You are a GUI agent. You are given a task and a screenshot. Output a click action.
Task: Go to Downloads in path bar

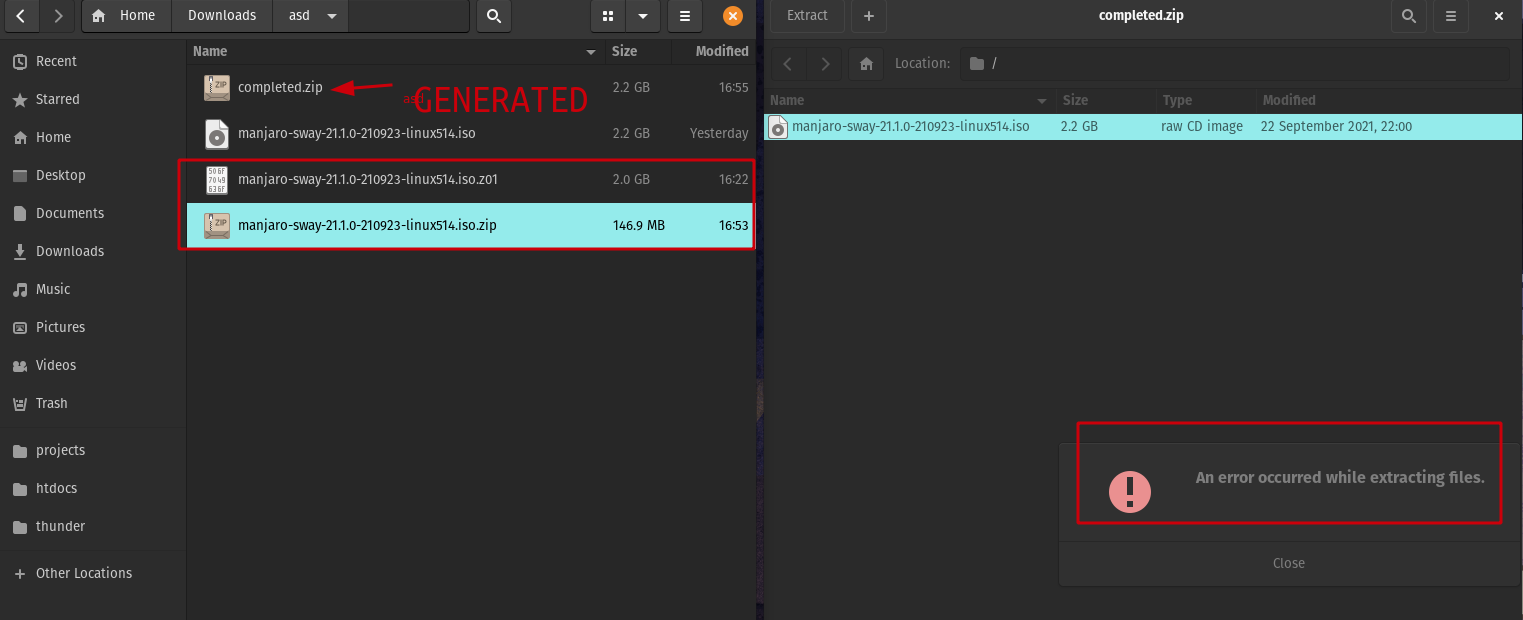[222, 15]
